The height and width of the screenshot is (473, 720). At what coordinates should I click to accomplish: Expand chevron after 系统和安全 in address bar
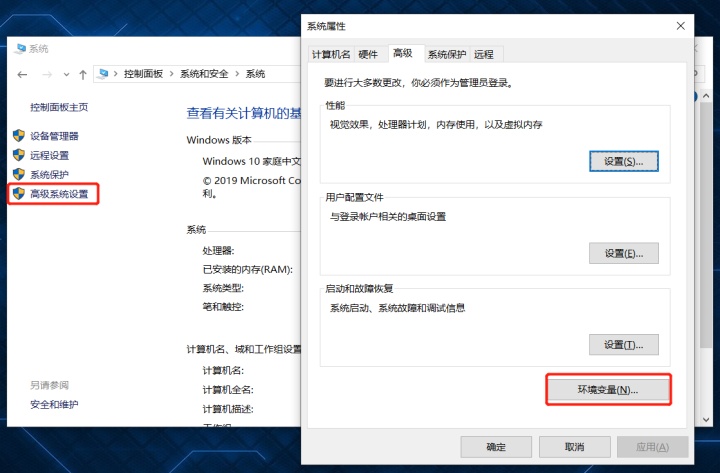pyautogui.click(x=237, y=74)
